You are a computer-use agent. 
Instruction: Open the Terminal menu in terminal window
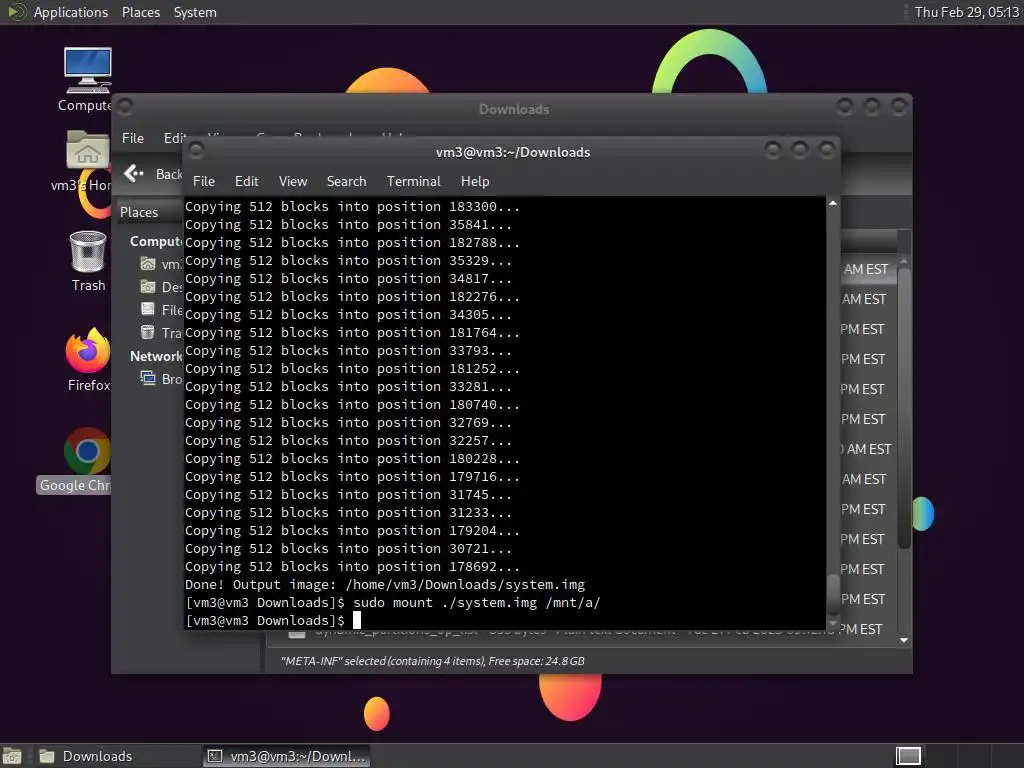pyautogui.click(x=413, y=181)
